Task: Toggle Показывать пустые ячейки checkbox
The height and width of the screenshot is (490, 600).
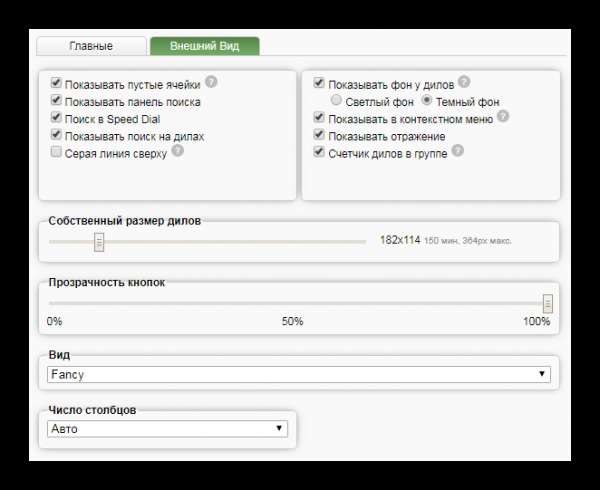Action: [56, 83]
